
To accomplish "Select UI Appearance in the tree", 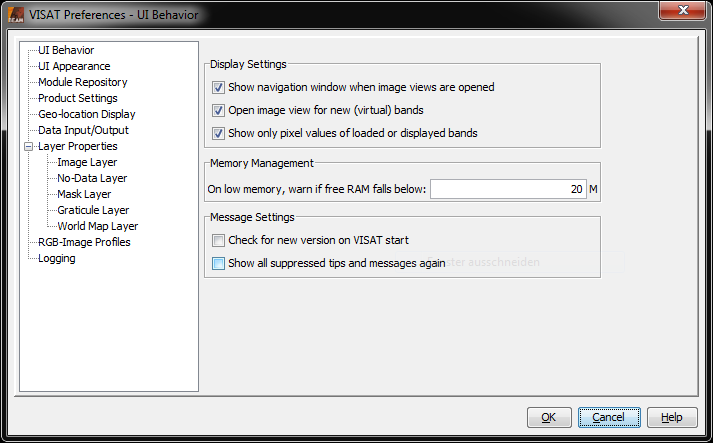I will (x=74, y=66).
